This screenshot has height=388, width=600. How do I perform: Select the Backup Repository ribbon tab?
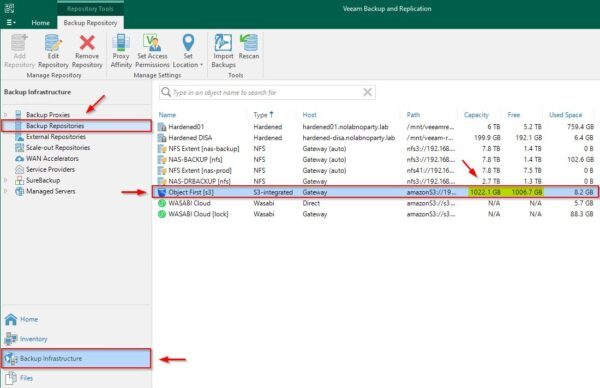coord(90,23)
